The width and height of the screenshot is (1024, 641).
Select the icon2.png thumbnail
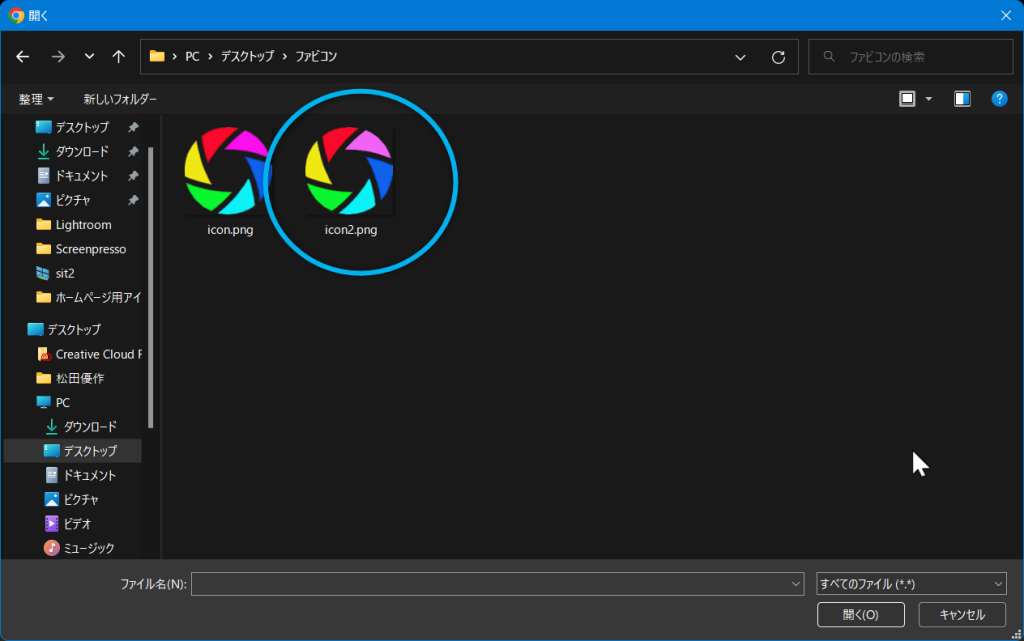[349, 171]
